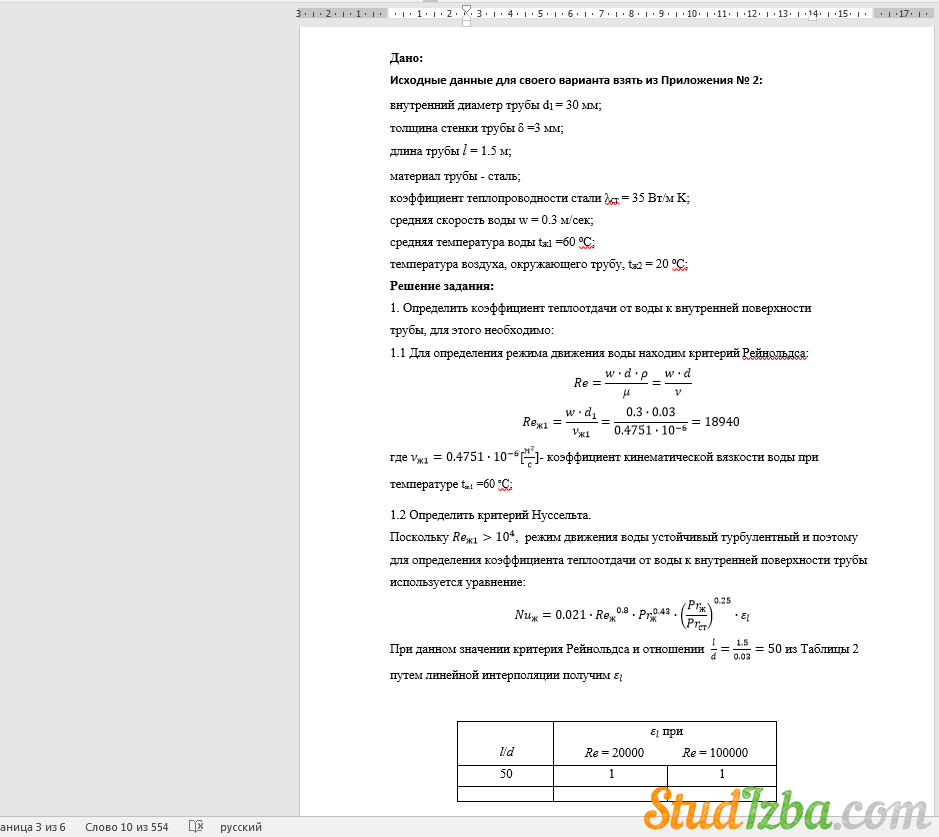This screenshot has width=939, height=837.
Task: Click the heading 'Дано:'
Action: 406,58
